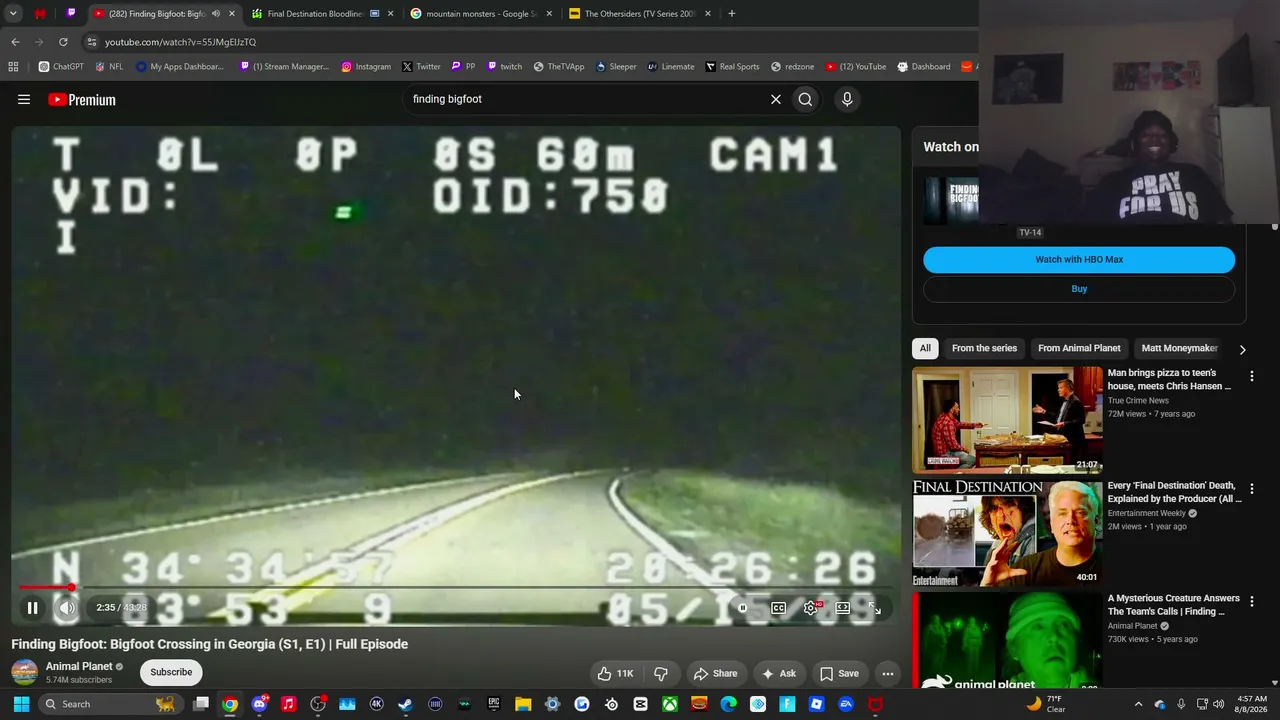The height and width of the screenshot is (720, 1280).
Task: Open Epic Games Launcher from the taskbar
Action: 494,704
